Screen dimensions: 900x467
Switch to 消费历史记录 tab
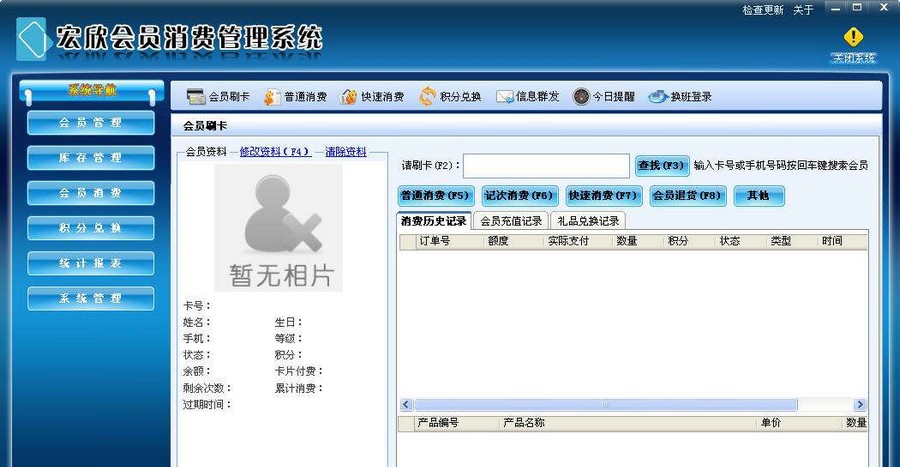(x=433, y=221)
